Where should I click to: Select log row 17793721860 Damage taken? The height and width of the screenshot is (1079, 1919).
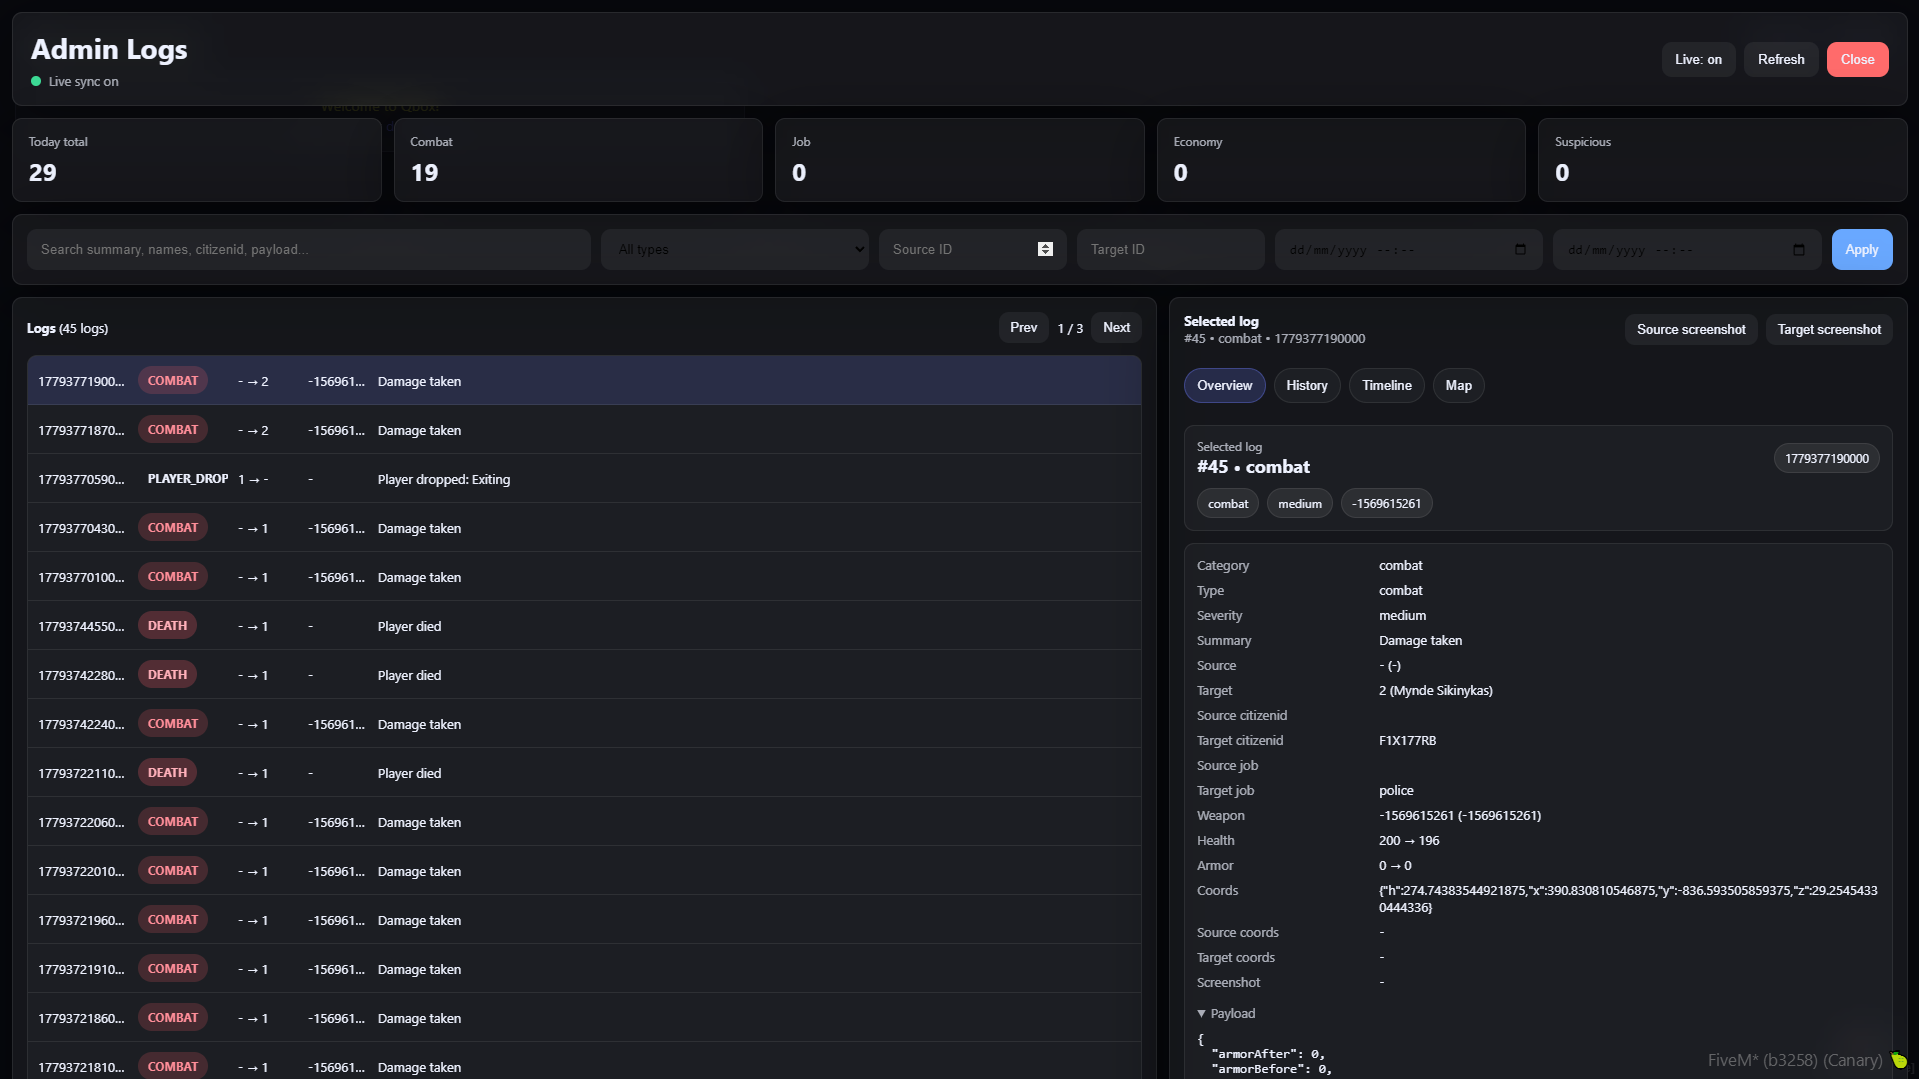[x=584, y=1017]
